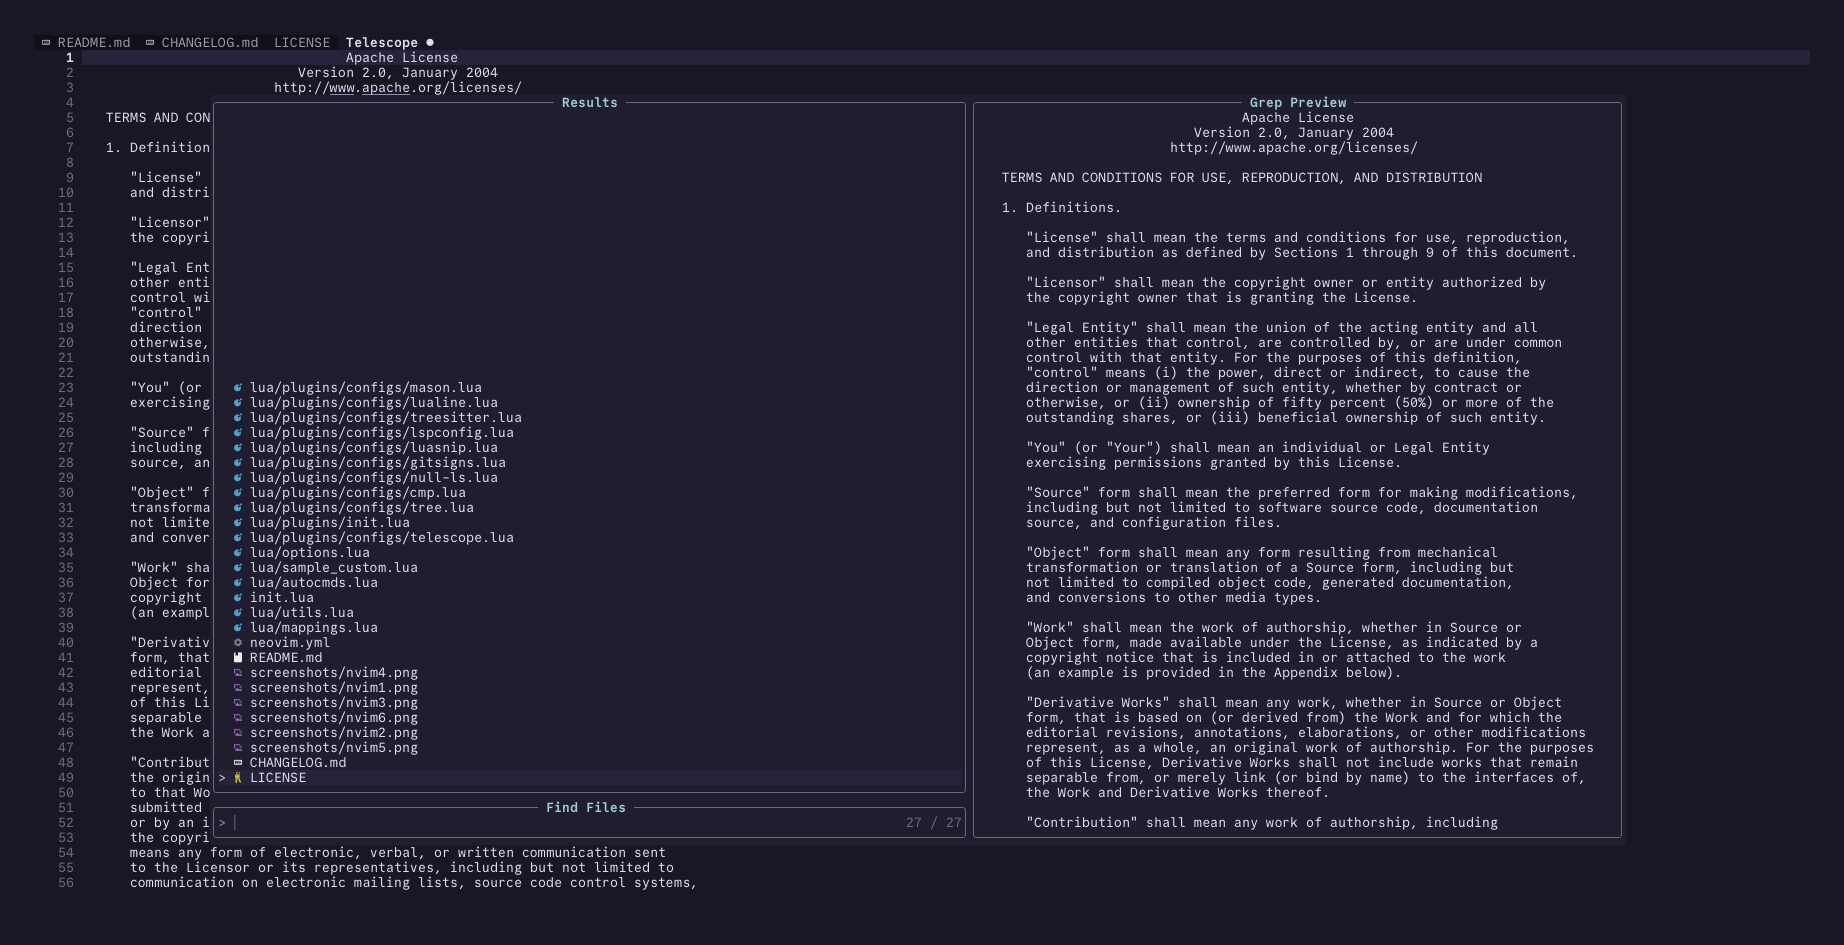Screen dimensions: 1844x945
Task: Click the Lua icon beside mason.lua
Action: 238,388
